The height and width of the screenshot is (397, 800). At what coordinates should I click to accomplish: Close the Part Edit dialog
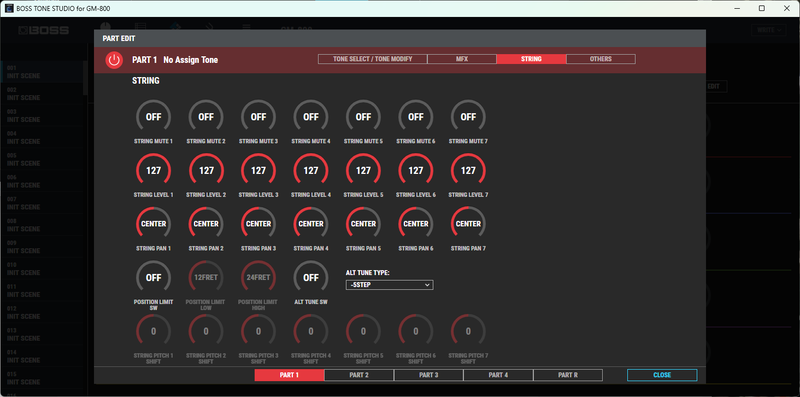pos(662,375)
